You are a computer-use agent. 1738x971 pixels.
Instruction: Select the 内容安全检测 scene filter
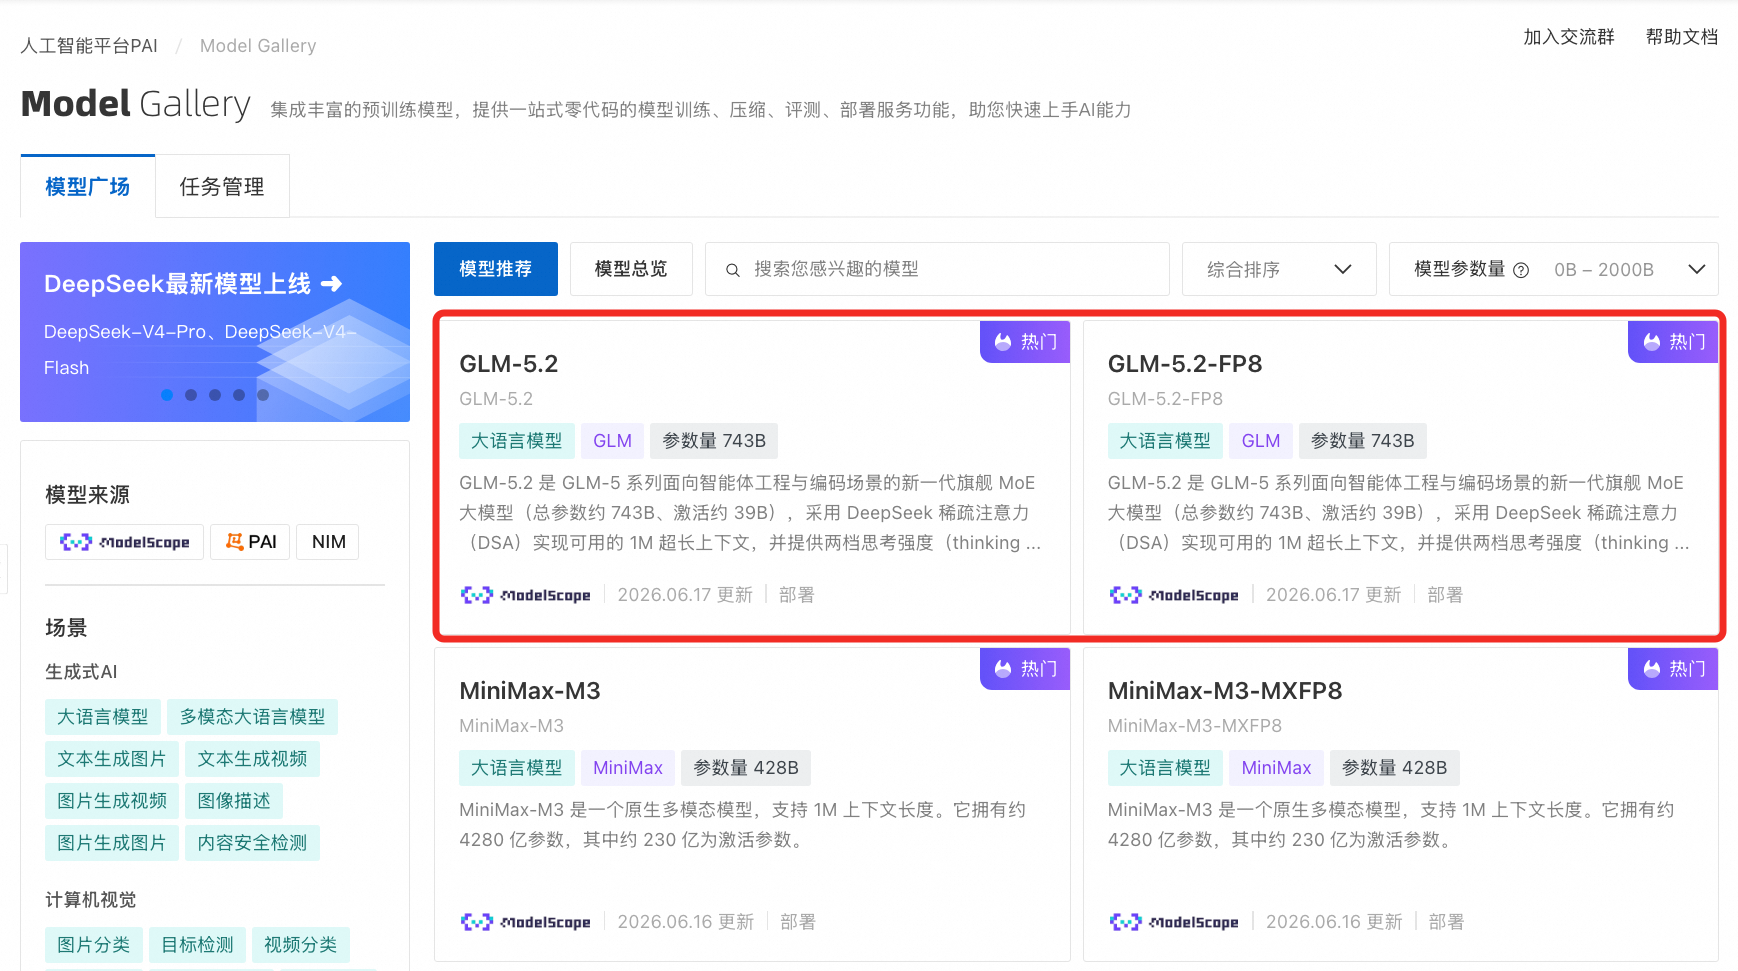[252, 843]
